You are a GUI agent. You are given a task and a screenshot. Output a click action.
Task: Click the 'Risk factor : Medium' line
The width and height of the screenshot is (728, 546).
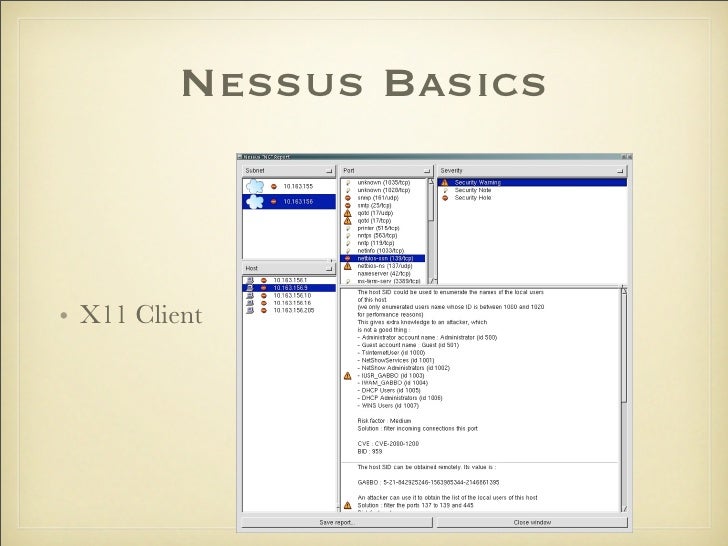pos(384,421)
